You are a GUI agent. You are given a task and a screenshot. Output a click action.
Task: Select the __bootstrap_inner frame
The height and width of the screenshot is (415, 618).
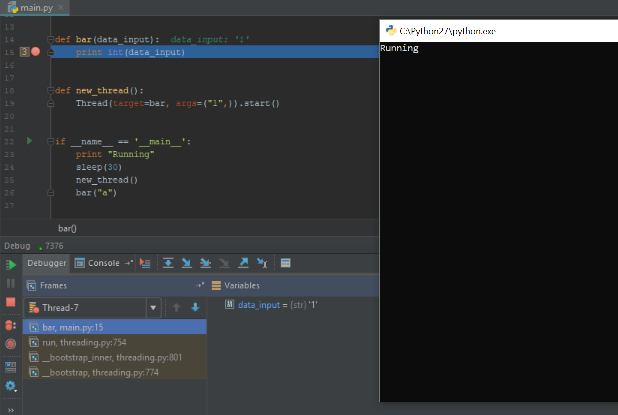[104, 357]
